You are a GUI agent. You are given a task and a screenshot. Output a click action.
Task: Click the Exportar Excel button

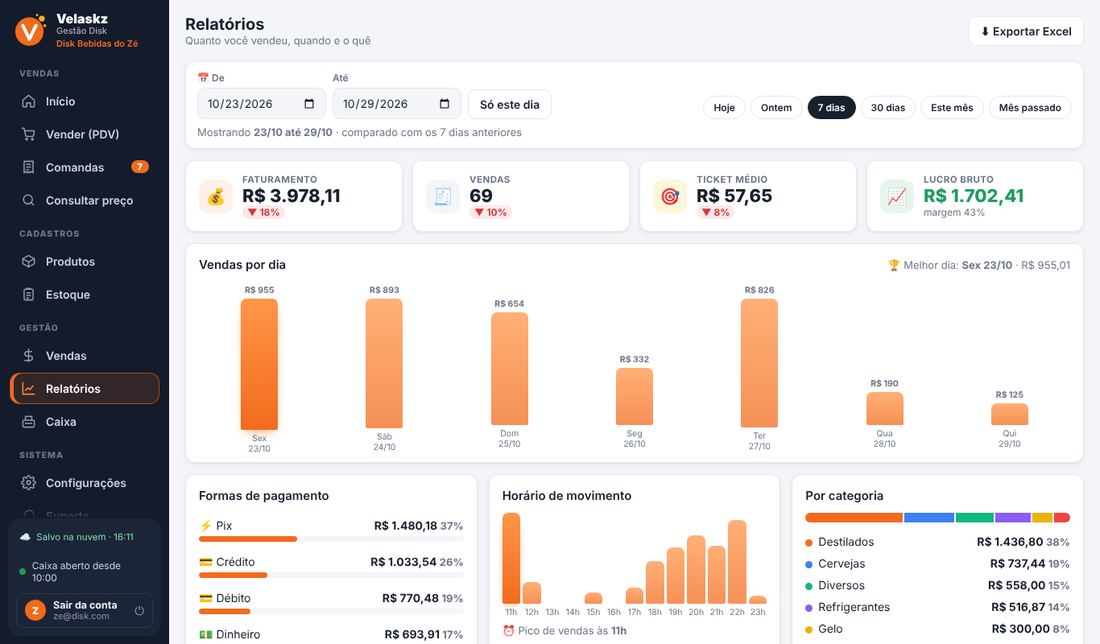[x=1026, y=32]
